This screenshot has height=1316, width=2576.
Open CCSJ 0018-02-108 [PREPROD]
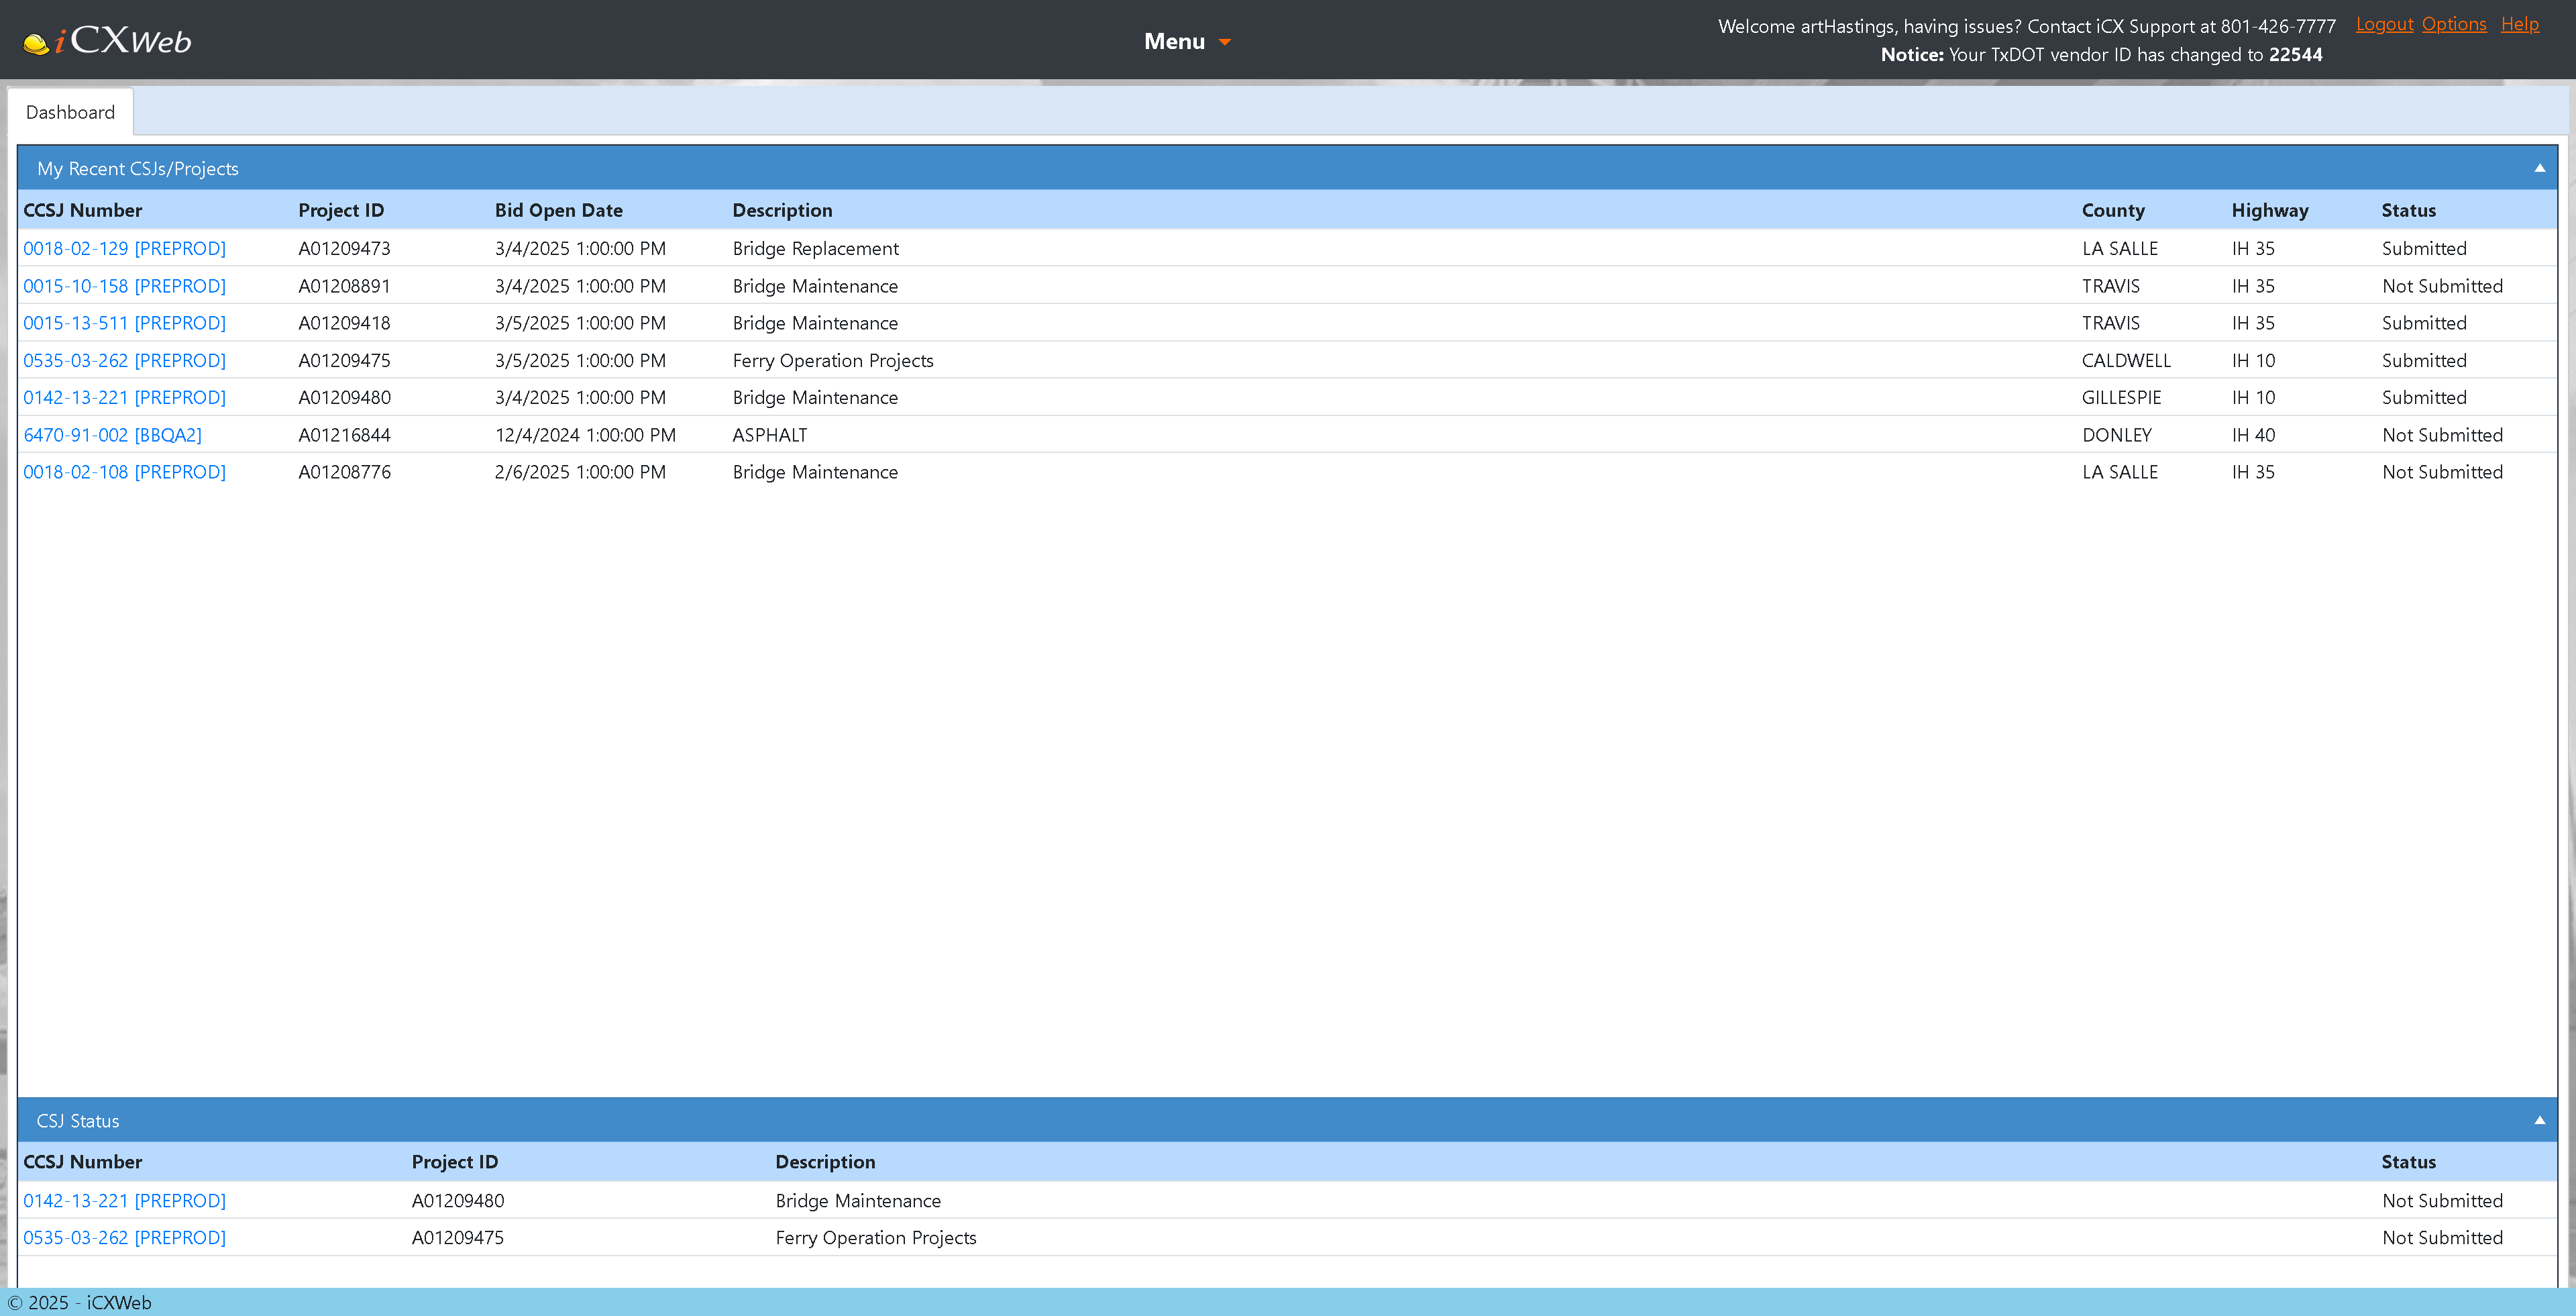pyautogui.click(x=125, y=472)
